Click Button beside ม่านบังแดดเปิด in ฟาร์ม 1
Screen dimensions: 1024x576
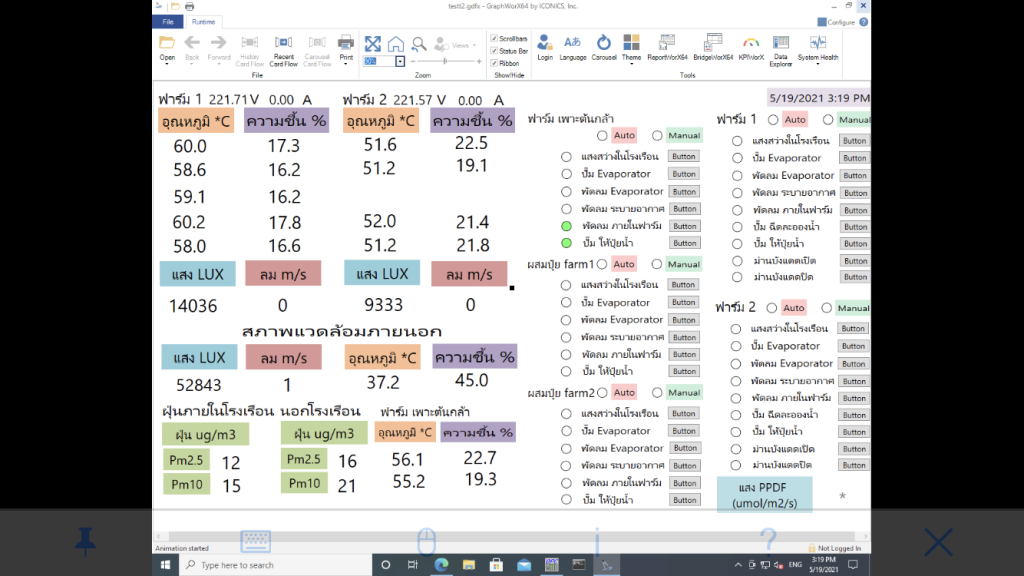(x=855, y=261)
